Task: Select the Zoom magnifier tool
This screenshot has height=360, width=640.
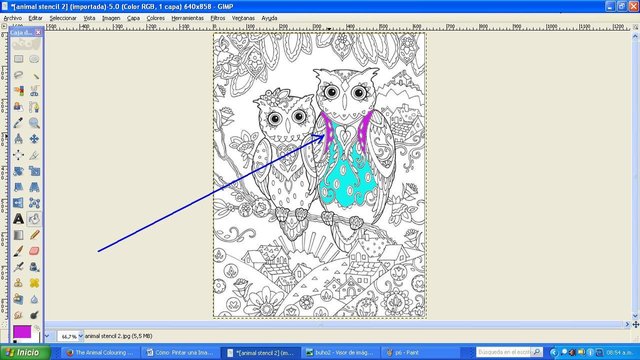Action: click(x=34, y=123)
